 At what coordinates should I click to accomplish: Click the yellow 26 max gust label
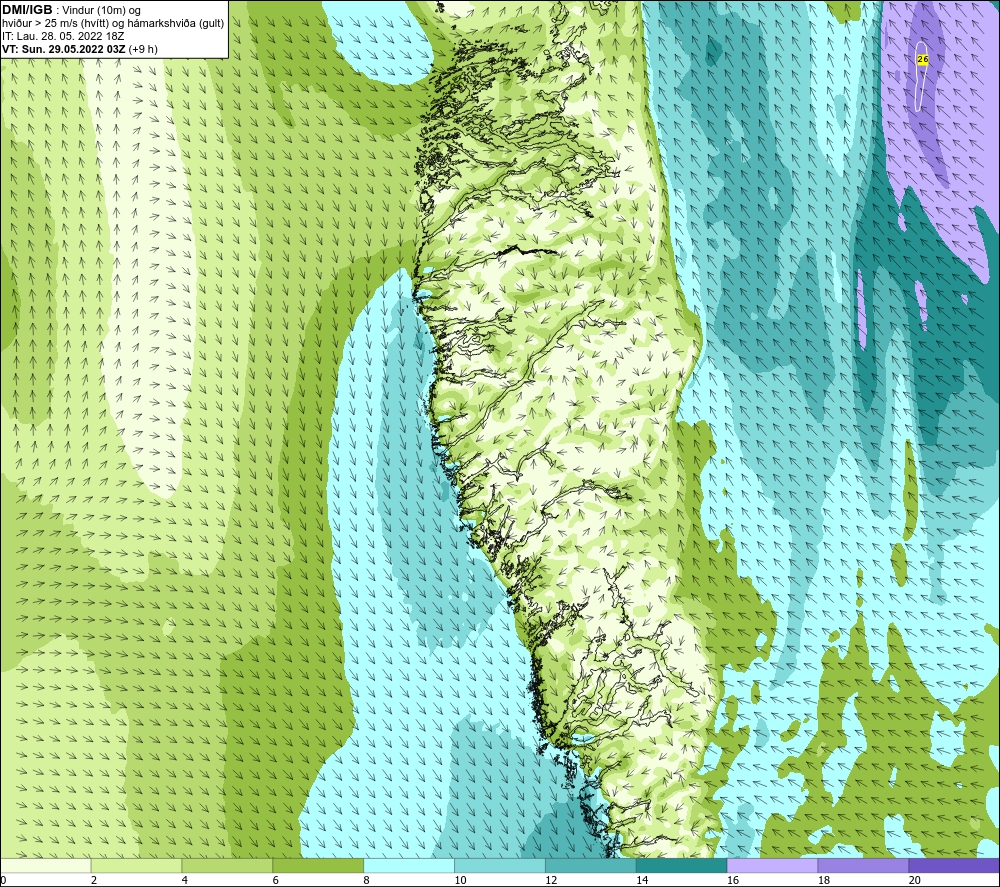point(922,59)
